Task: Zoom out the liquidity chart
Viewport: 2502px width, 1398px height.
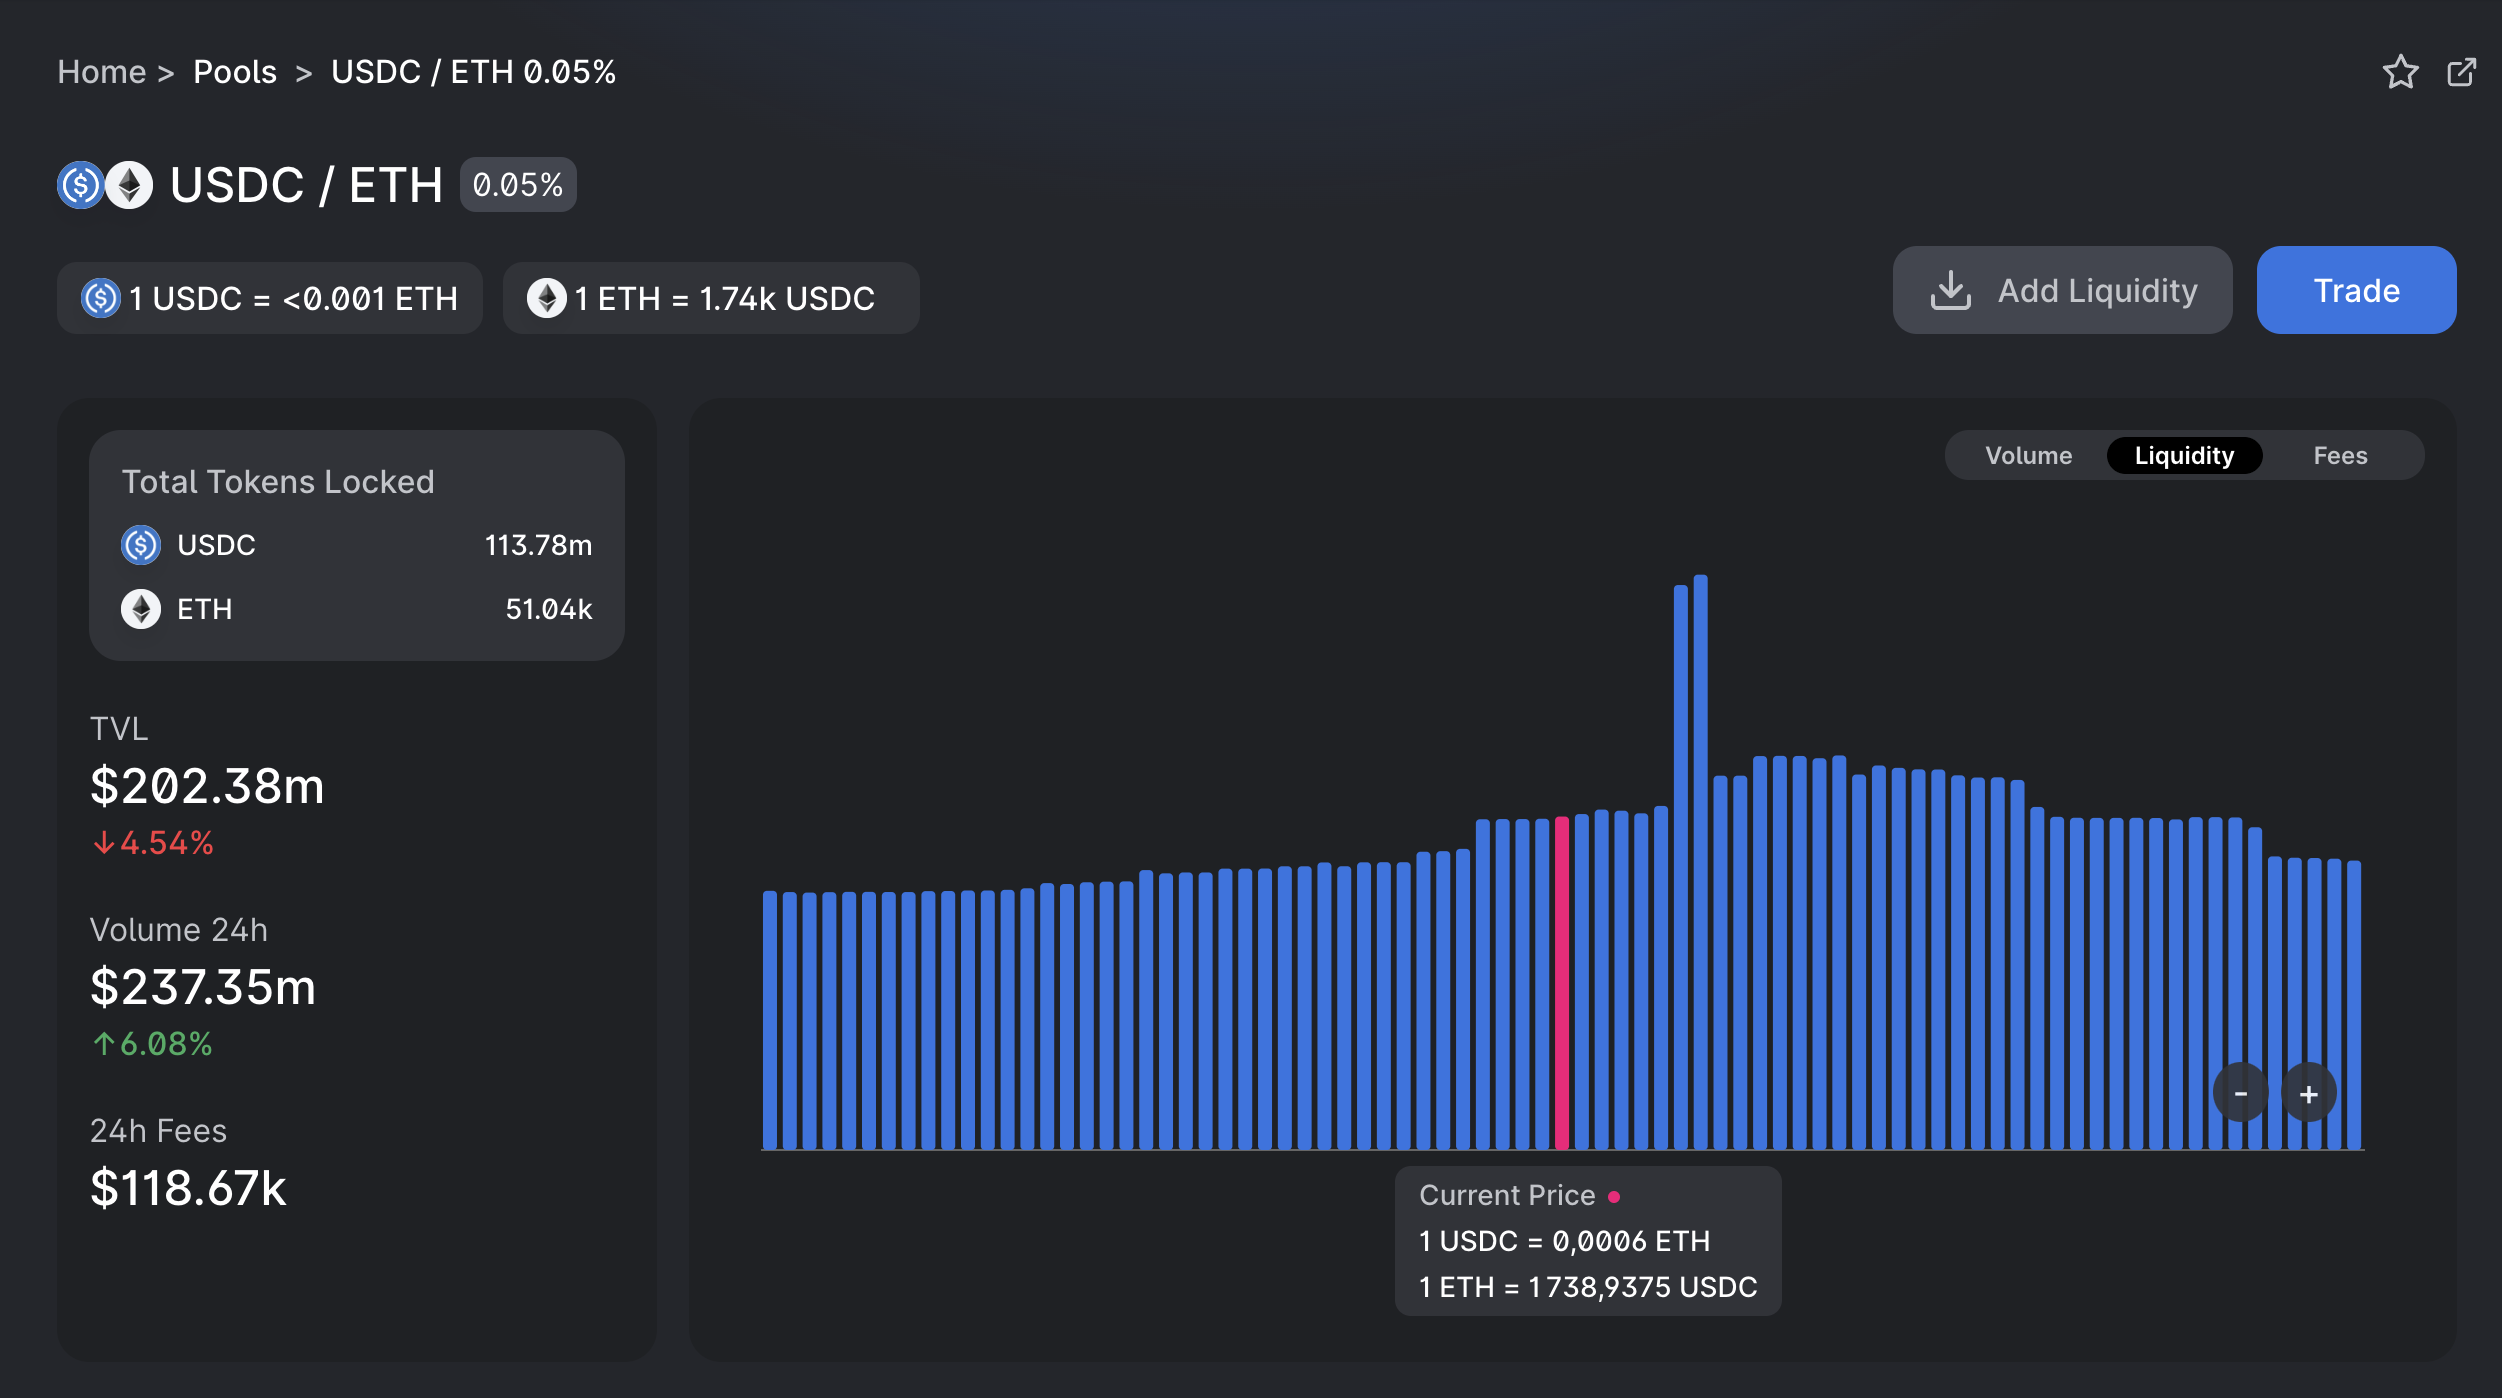Action: [2241, 1093]
